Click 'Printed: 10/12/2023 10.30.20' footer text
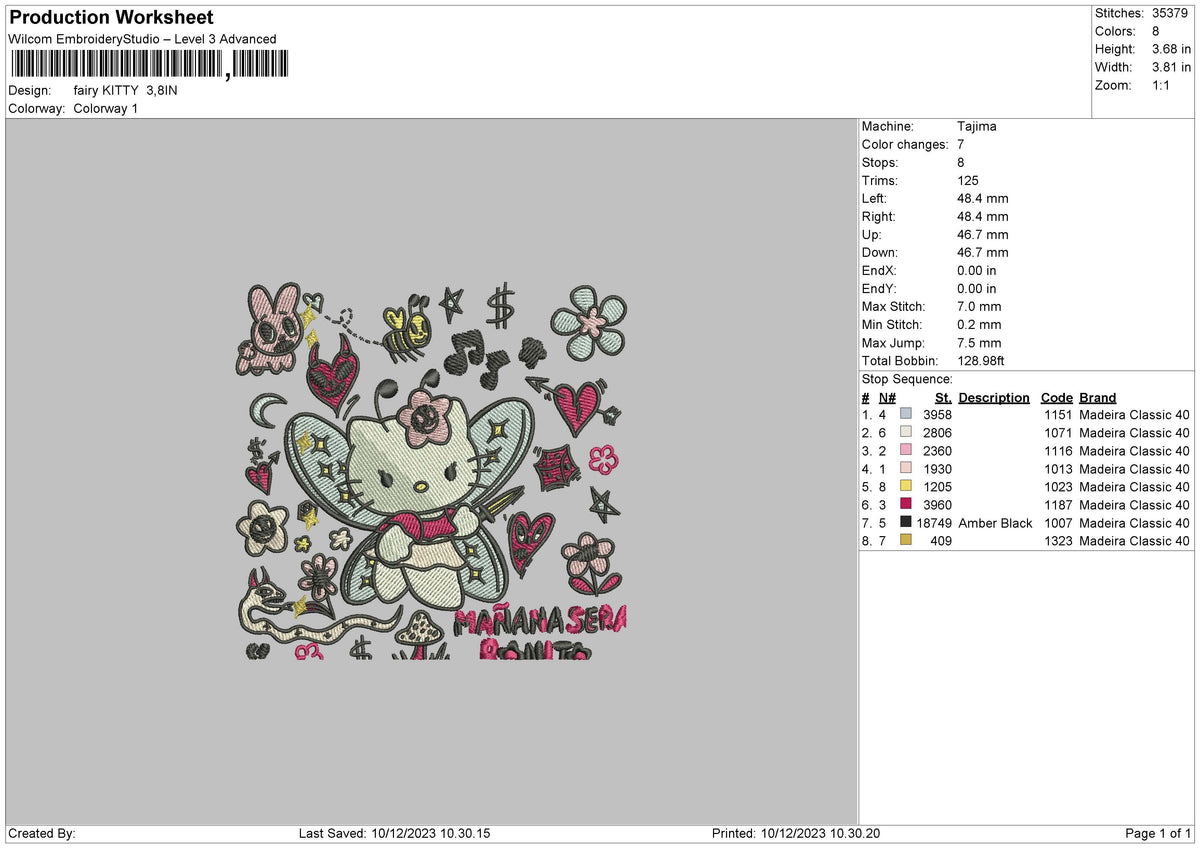This screenshot has width=1200, height=848. [x=795, y=834]
